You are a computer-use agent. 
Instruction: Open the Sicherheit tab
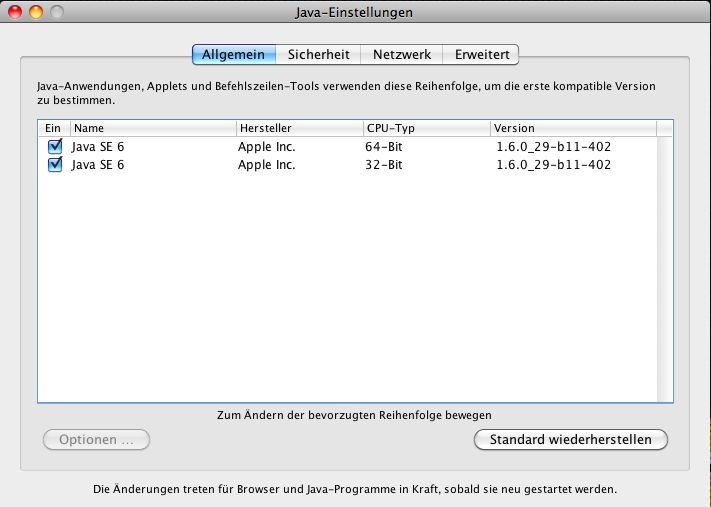click(x=318, y=54)
